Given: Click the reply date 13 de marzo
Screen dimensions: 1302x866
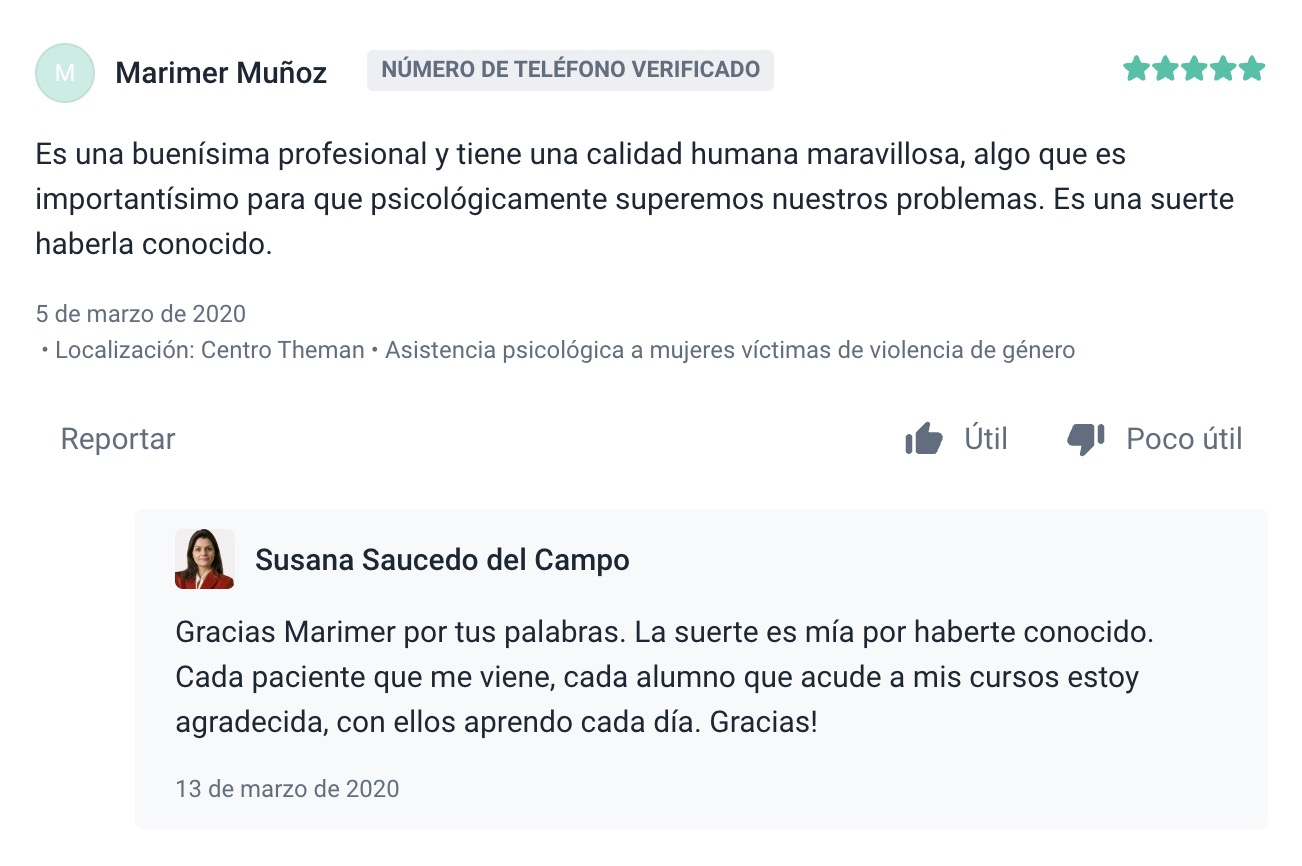Looking at the screenshot, I should tap(287, 788).
